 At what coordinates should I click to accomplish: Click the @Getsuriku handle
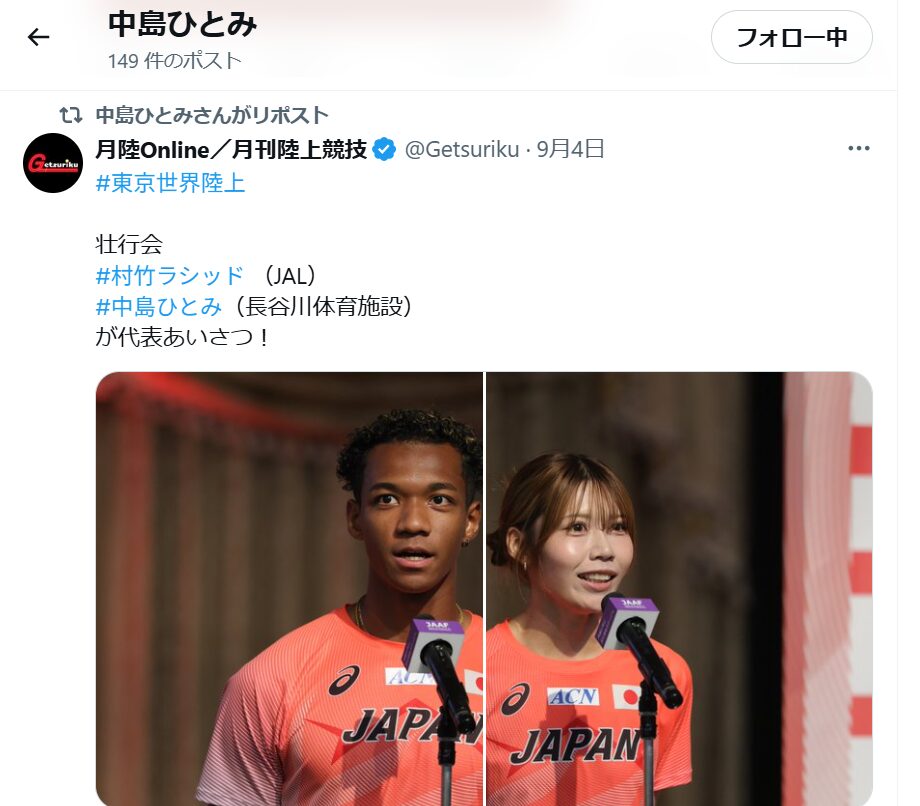462,150
